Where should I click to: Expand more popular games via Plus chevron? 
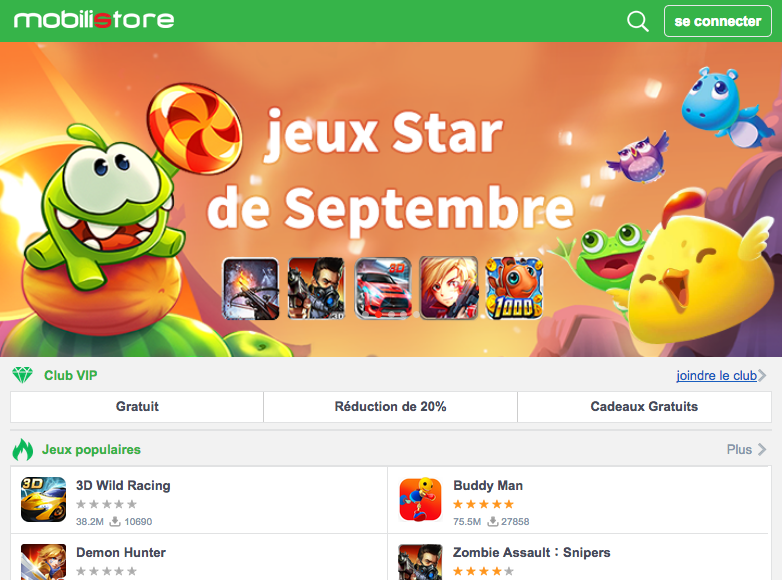pyautogui.click(x=762, y=449)
